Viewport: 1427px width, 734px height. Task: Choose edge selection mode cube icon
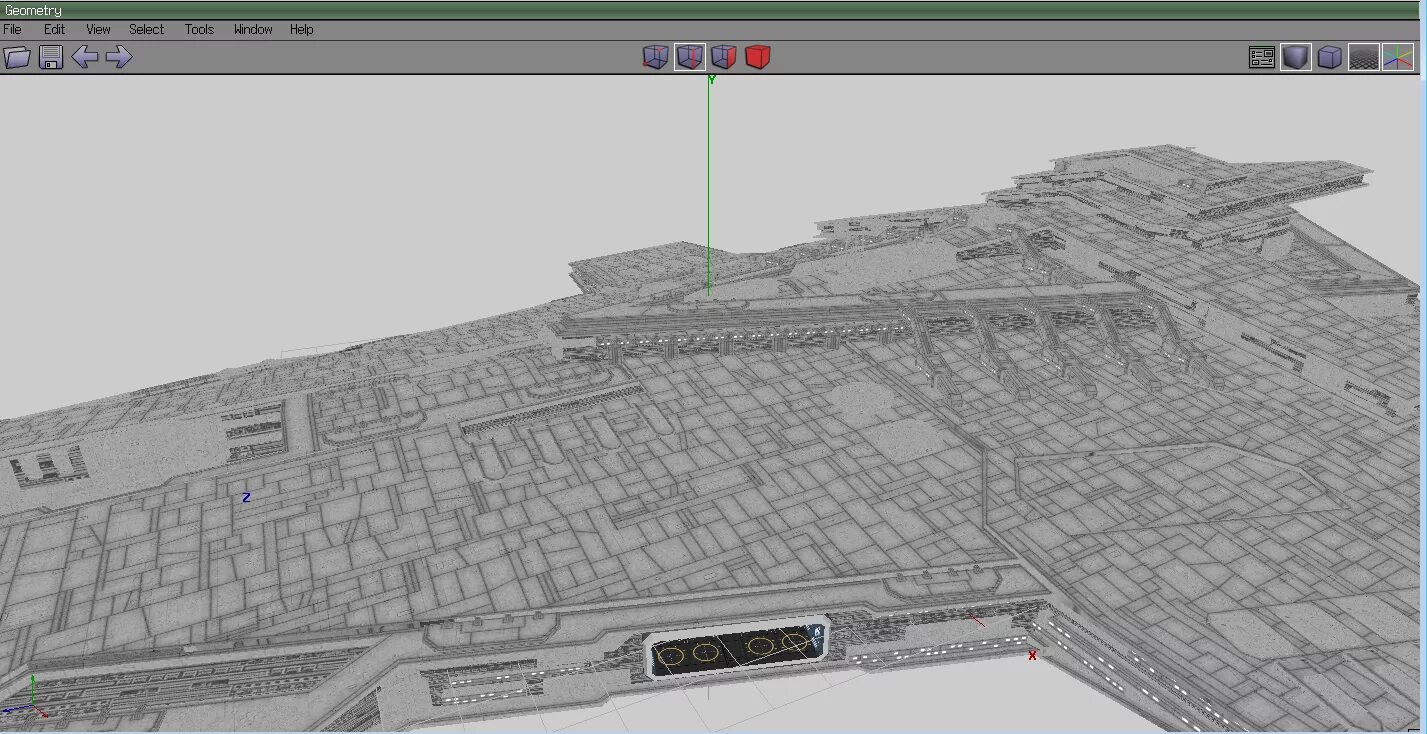(690, 57)
